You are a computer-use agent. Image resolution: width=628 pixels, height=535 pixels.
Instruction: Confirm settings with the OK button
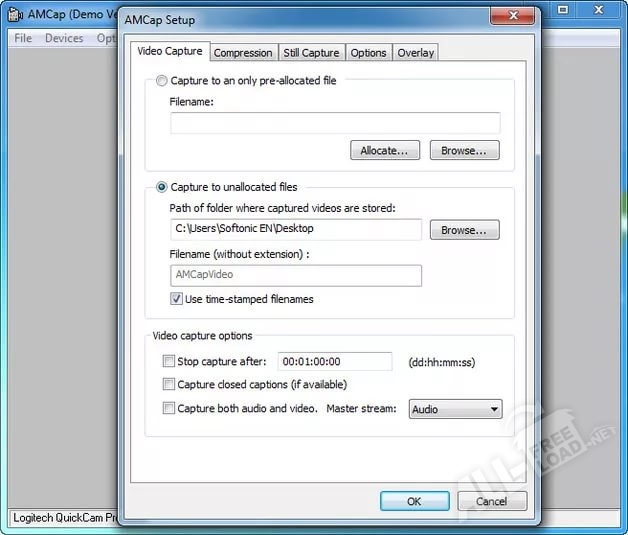pos(413,501)
